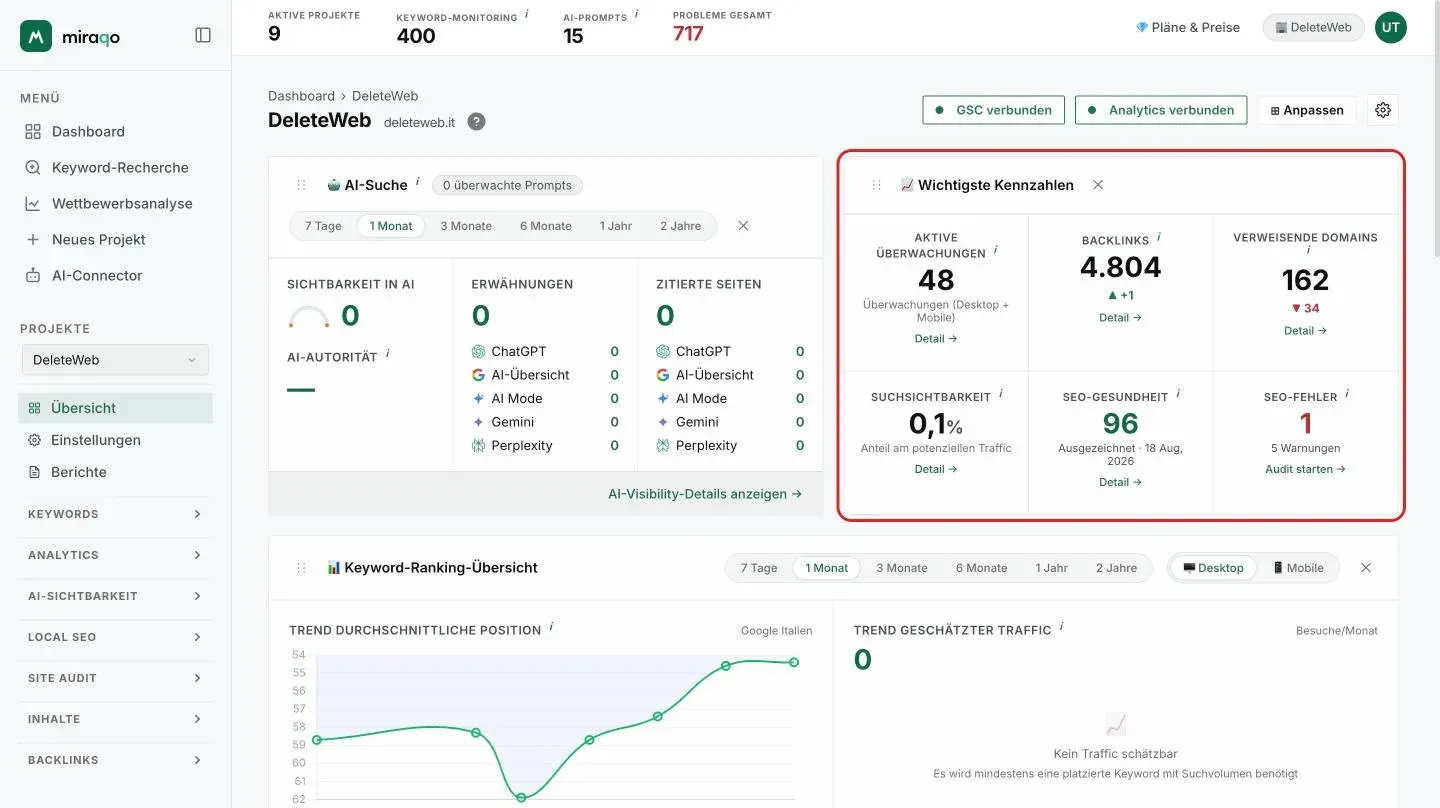
Task: Click Audit starten link
Action: tap(1305, 469)
